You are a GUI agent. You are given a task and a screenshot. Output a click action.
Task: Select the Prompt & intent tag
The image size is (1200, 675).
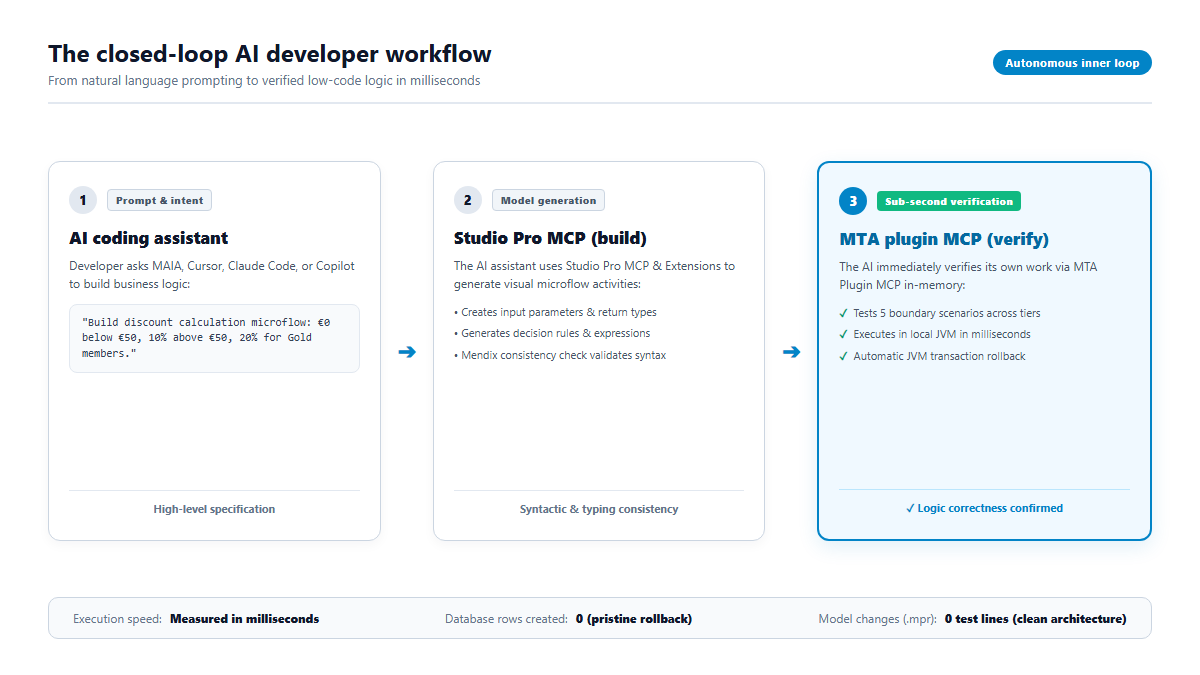coord(159,200)
